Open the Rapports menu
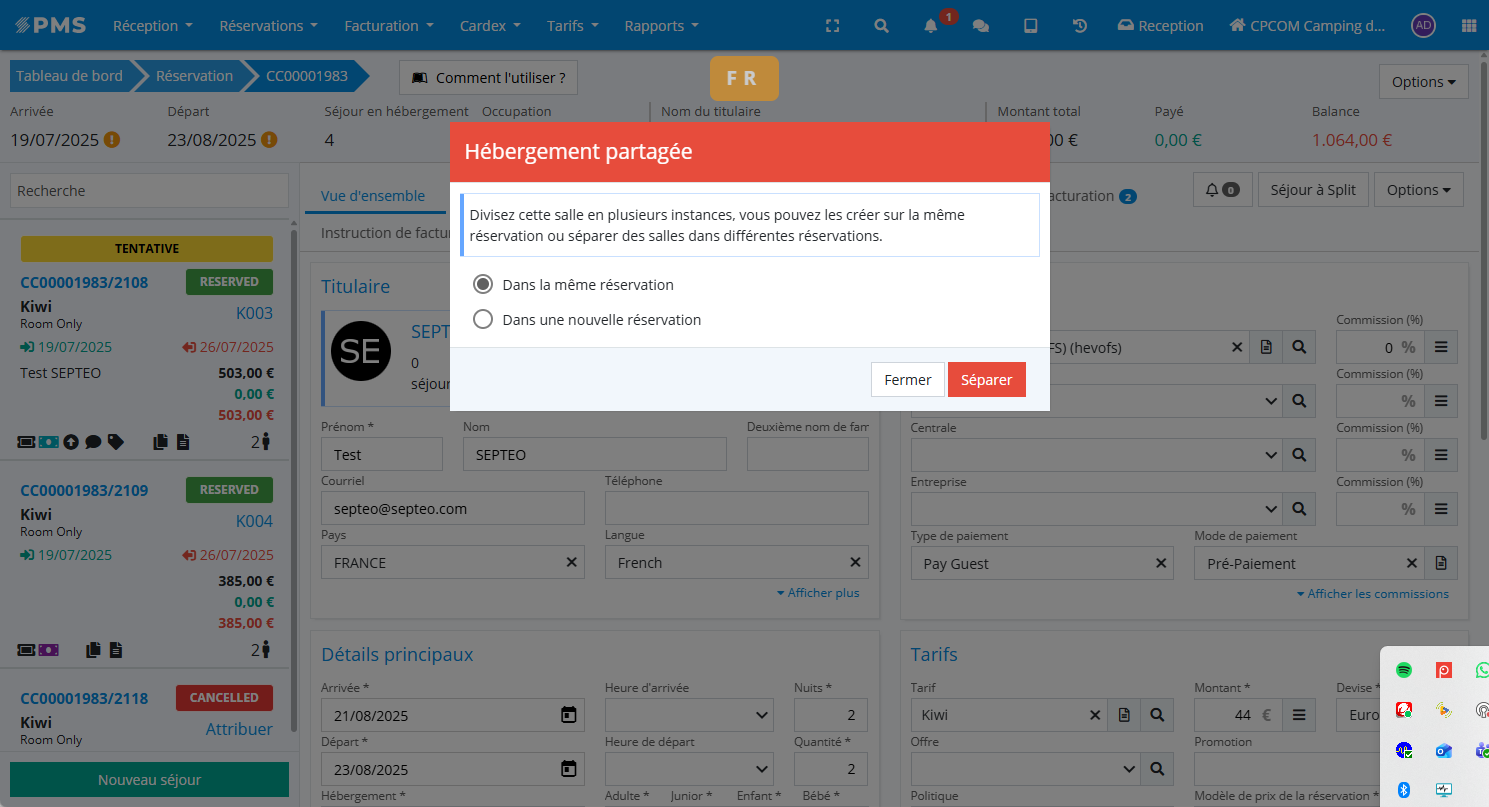This screenshot has width=1489, height=807. [x=661, y=26]
